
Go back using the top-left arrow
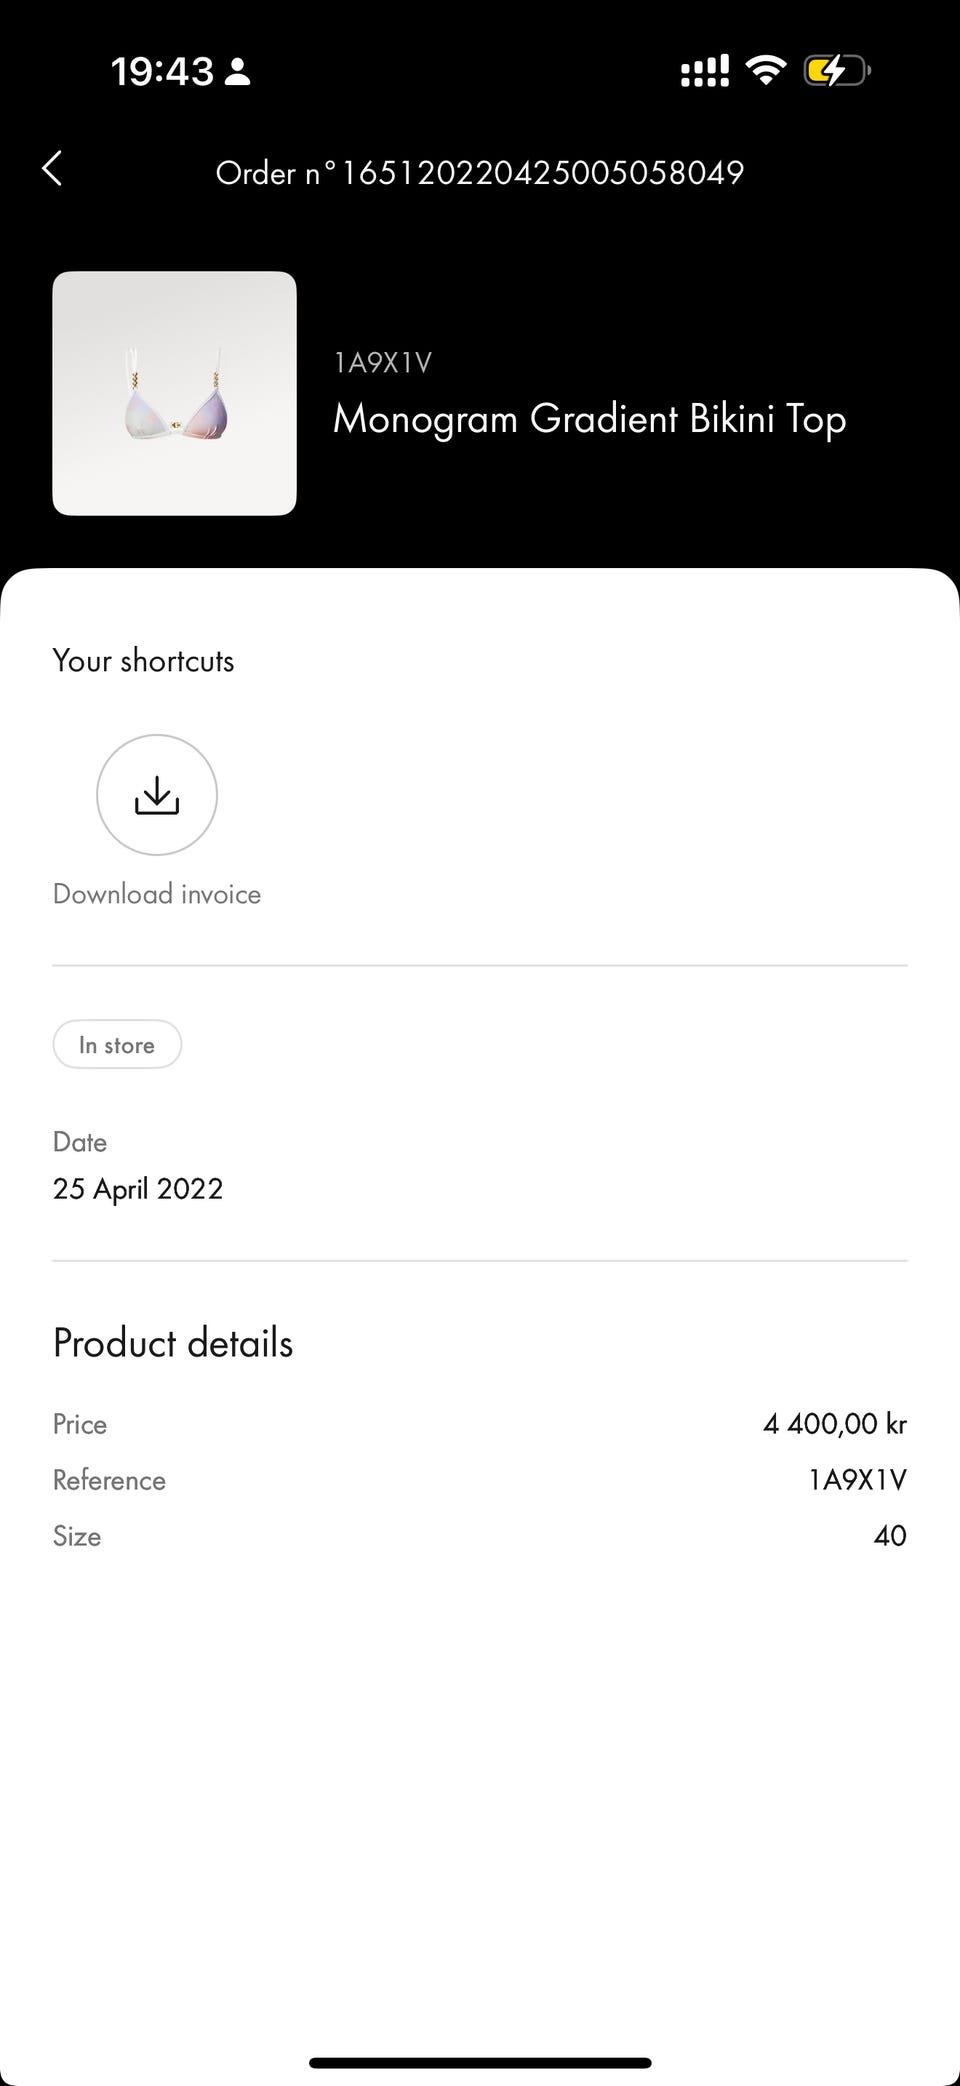[53, 169]
